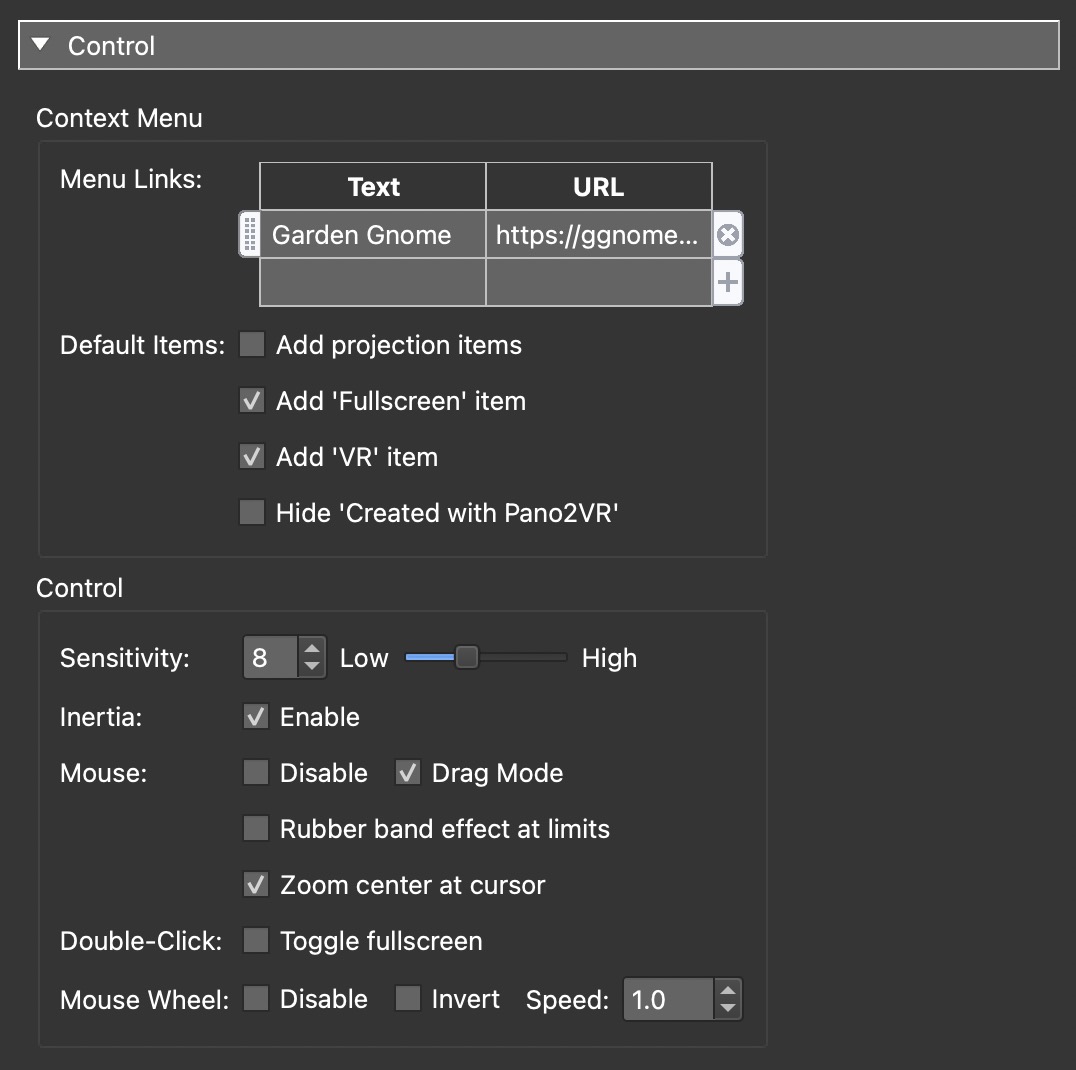1076x1070 pixels.
Task: Disable Inertia by unchecking Enable
Action: point(256,717)
